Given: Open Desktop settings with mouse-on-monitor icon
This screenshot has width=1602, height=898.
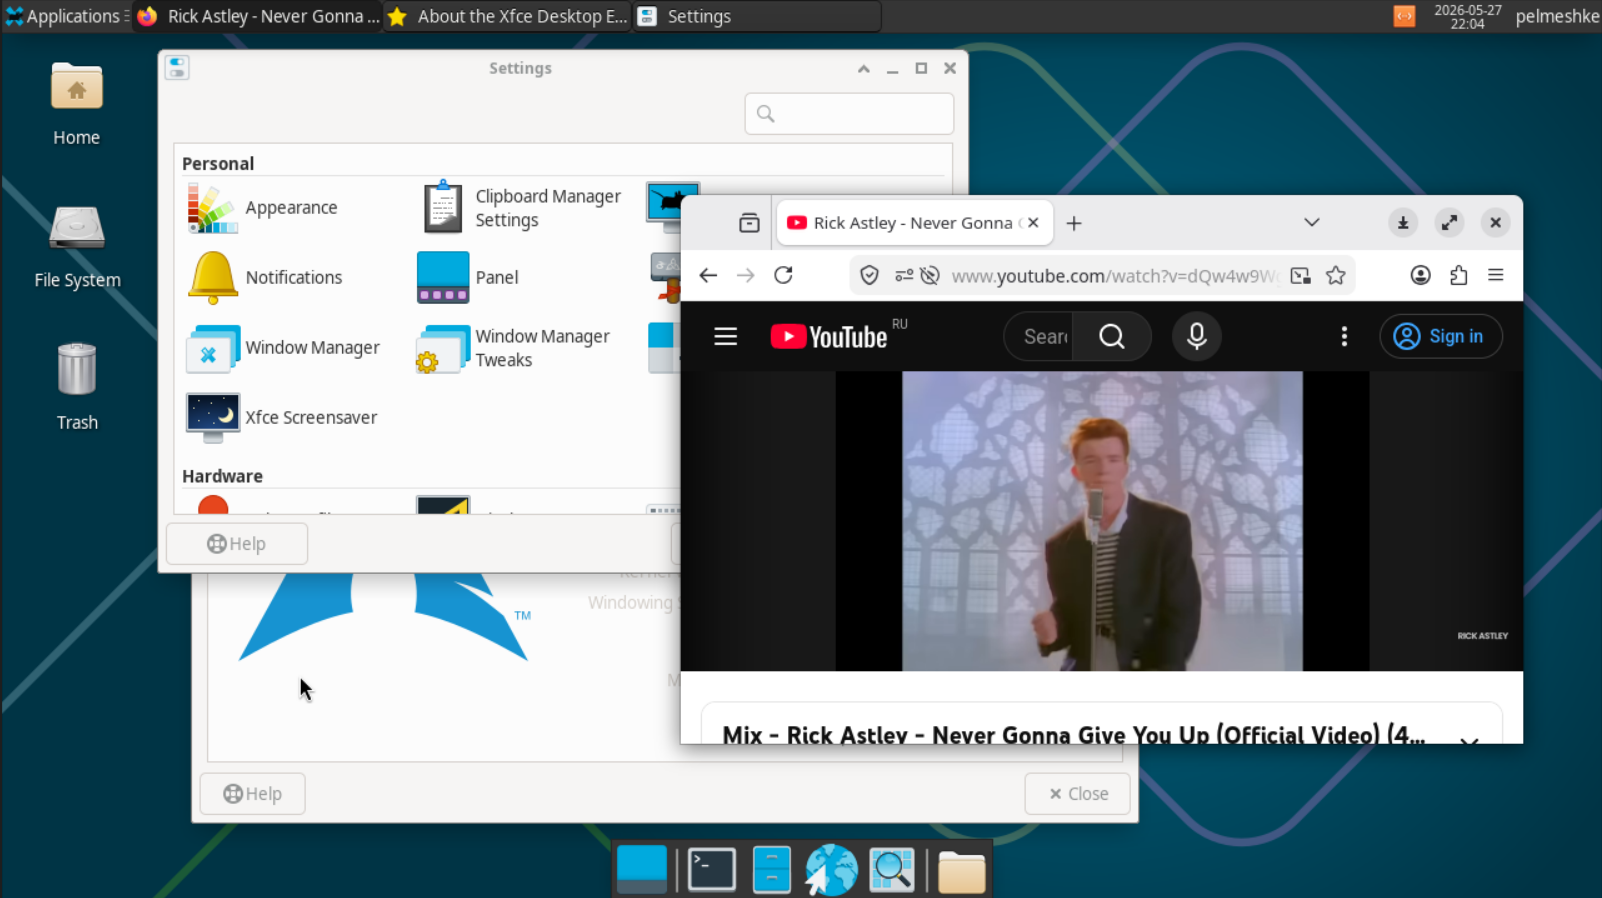Looking at the screenshot, I should tap(672, 207).
